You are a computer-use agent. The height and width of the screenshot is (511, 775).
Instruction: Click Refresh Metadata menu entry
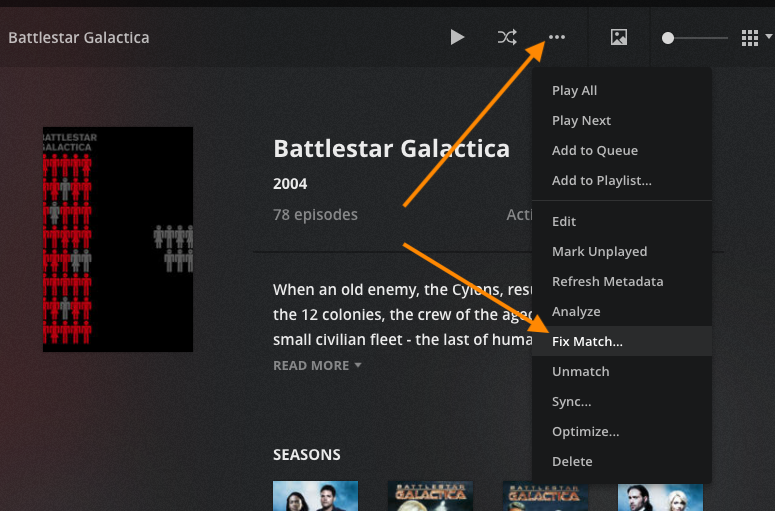pyautogui.click(x=622, y=281)
